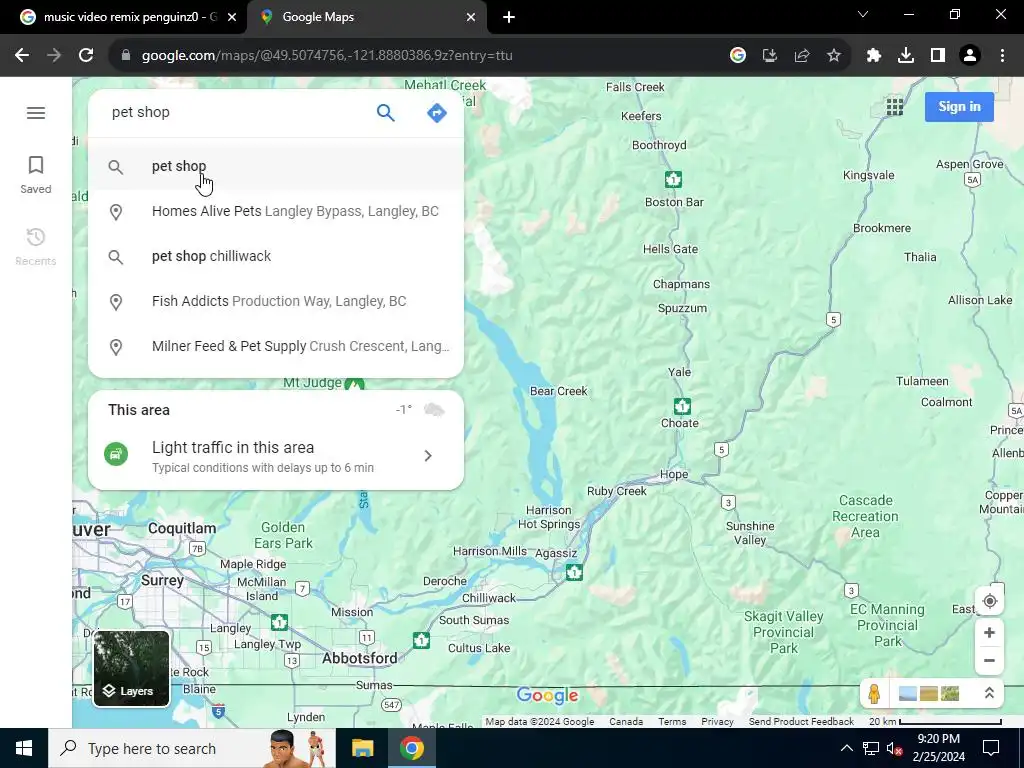
Task: Open the Terms link
Action: pos(672,722)
